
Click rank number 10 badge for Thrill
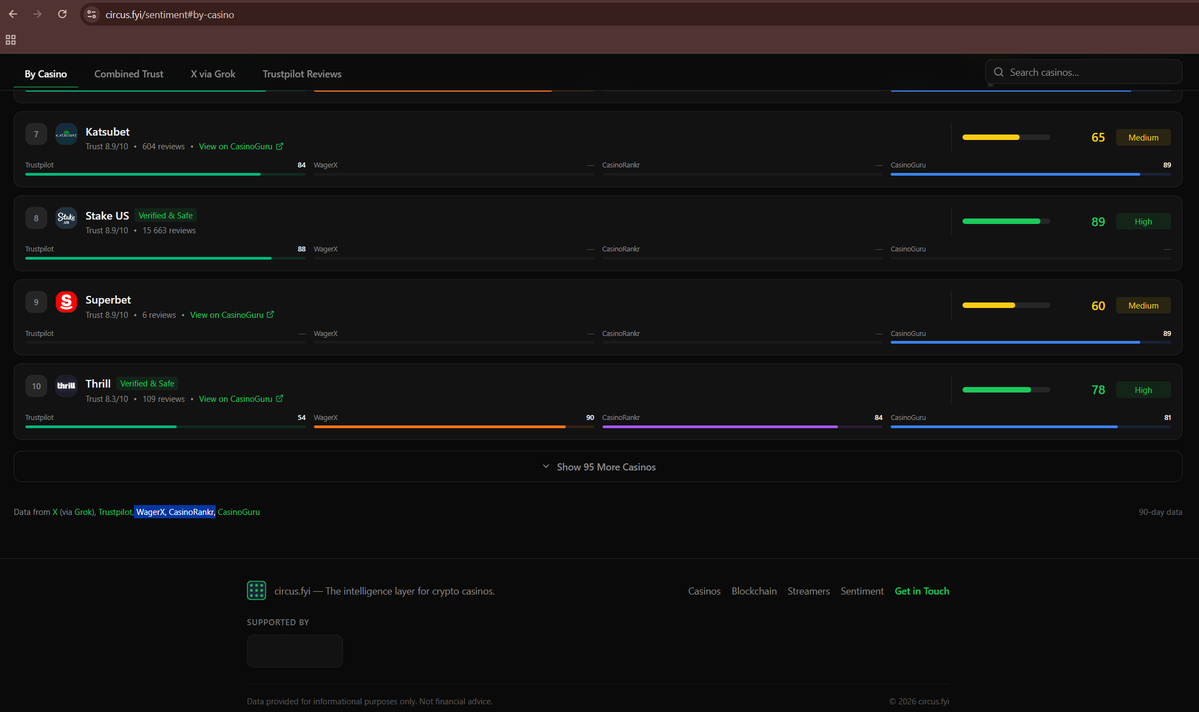[x=36, y=386]
